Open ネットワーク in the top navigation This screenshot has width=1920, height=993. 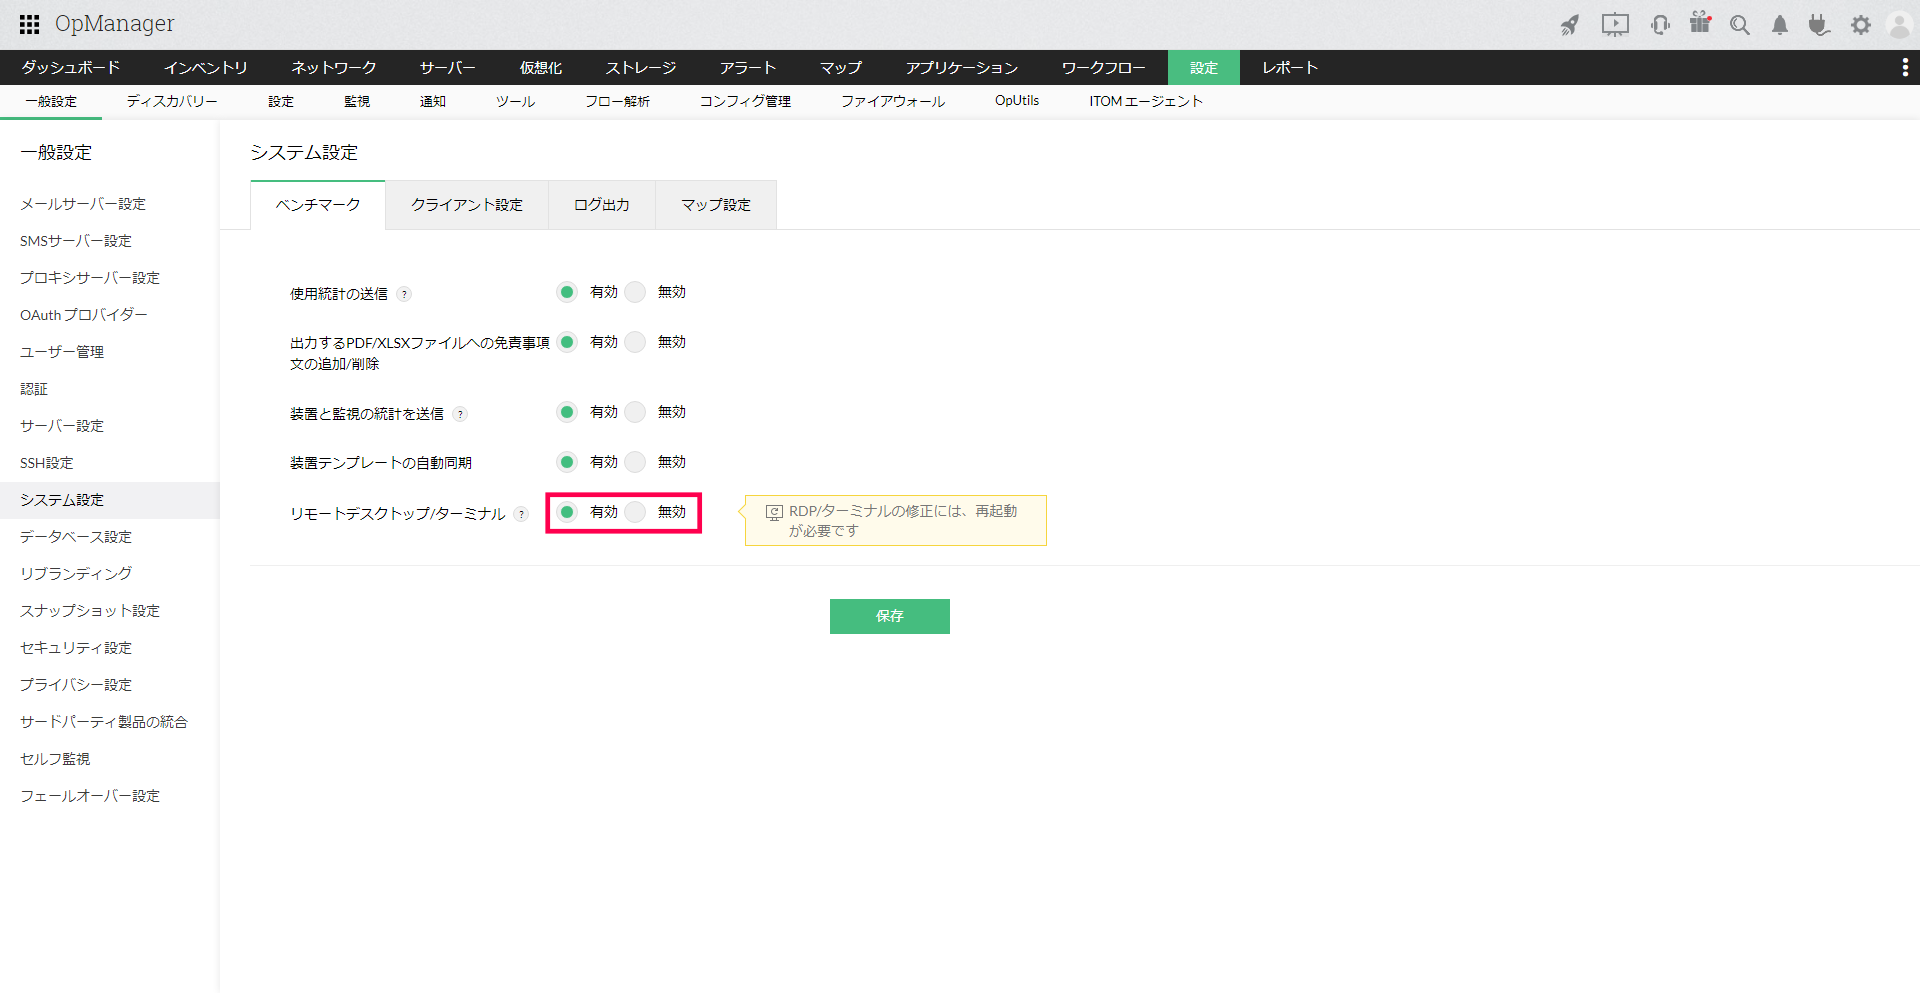pyautogui.click(x=334, y=67)
